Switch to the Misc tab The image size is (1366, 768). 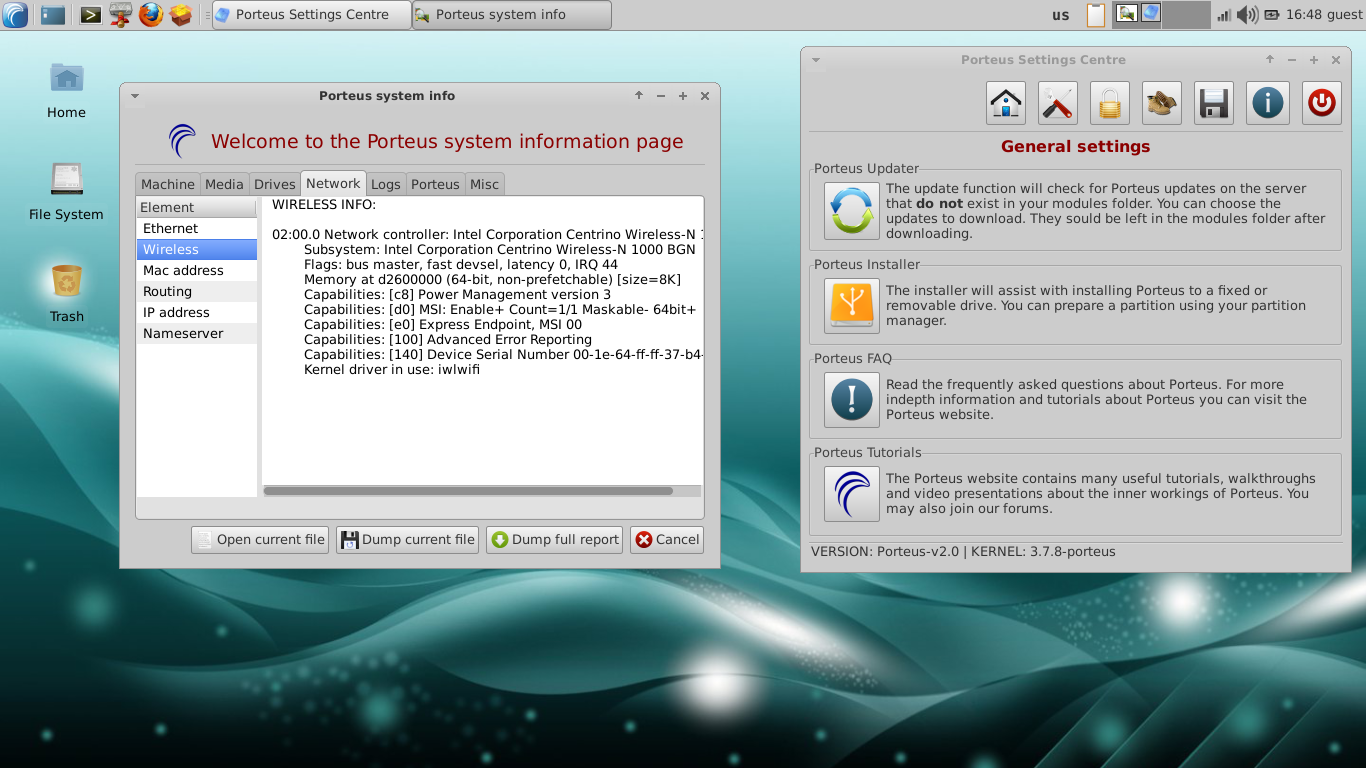[x=485, y=184]
